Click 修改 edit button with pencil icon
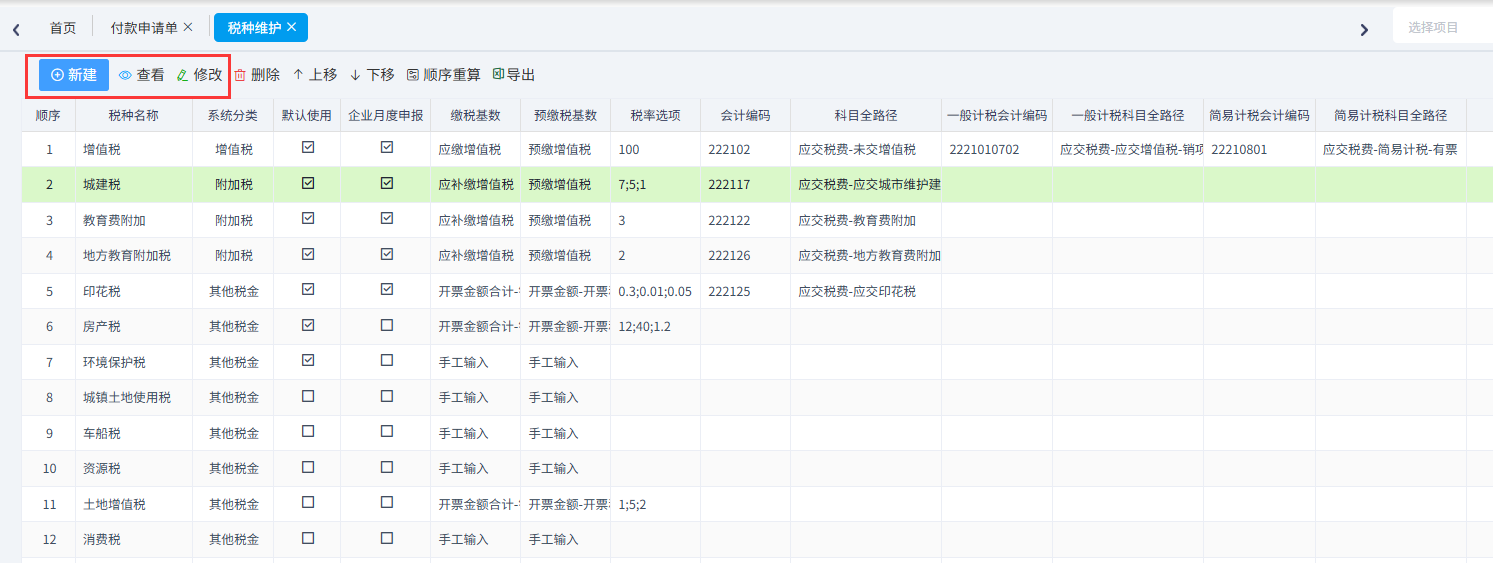This screenshot has width=1493, height=563. point(199,75)
